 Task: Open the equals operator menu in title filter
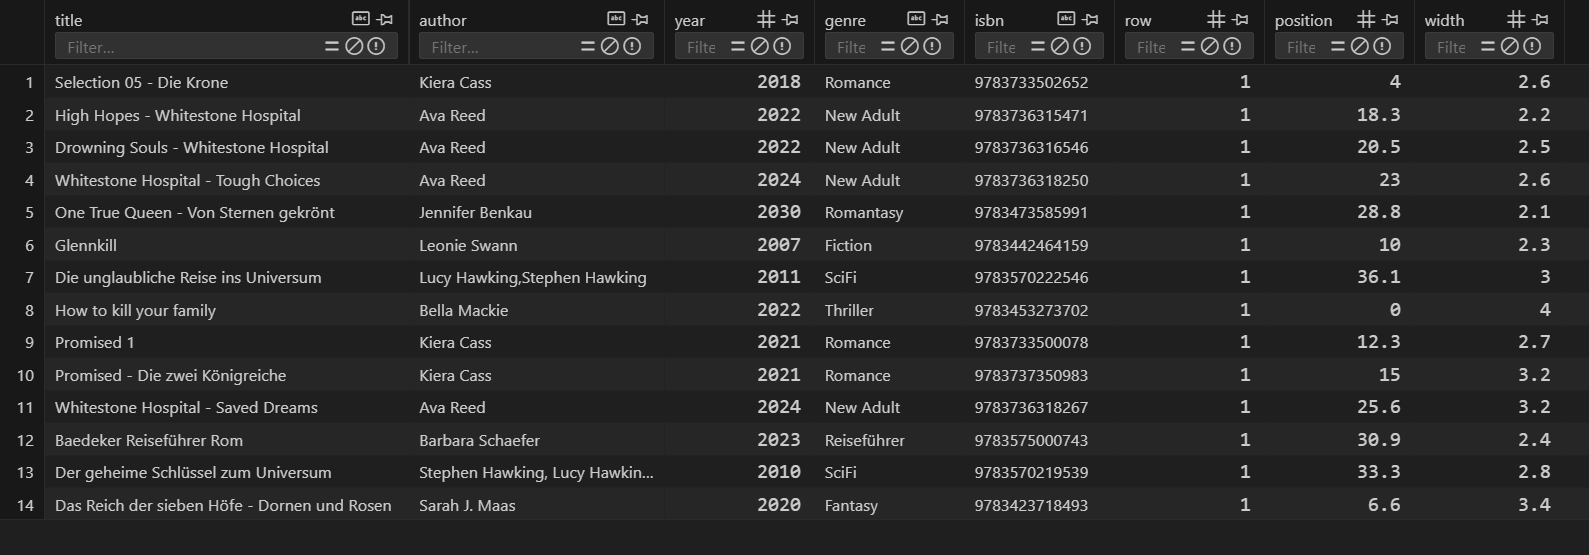[x=332, y=46]
